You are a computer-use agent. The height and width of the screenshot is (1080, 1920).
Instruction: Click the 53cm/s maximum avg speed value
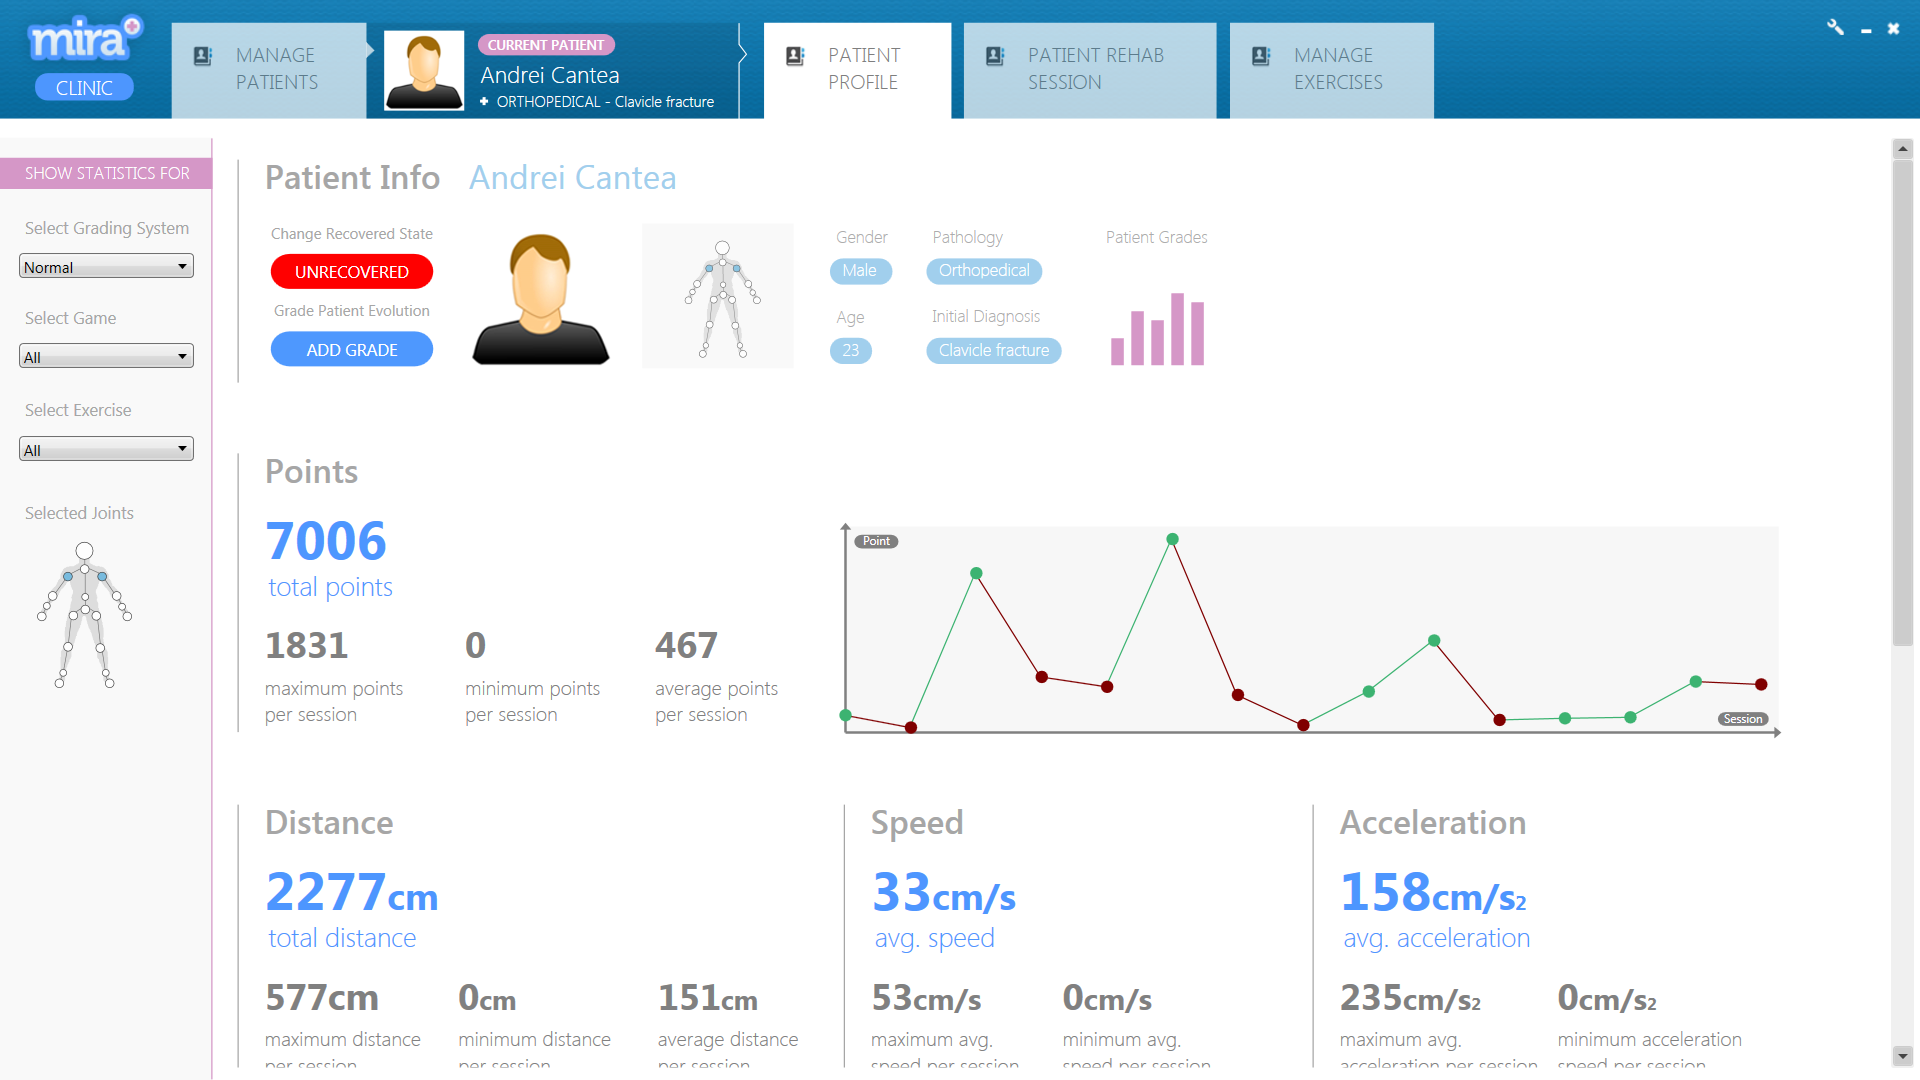pos(926,998)
